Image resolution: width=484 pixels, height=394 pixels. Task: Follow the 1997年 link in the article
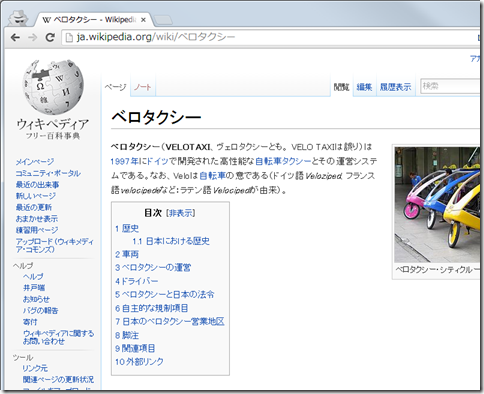(124, 161)
